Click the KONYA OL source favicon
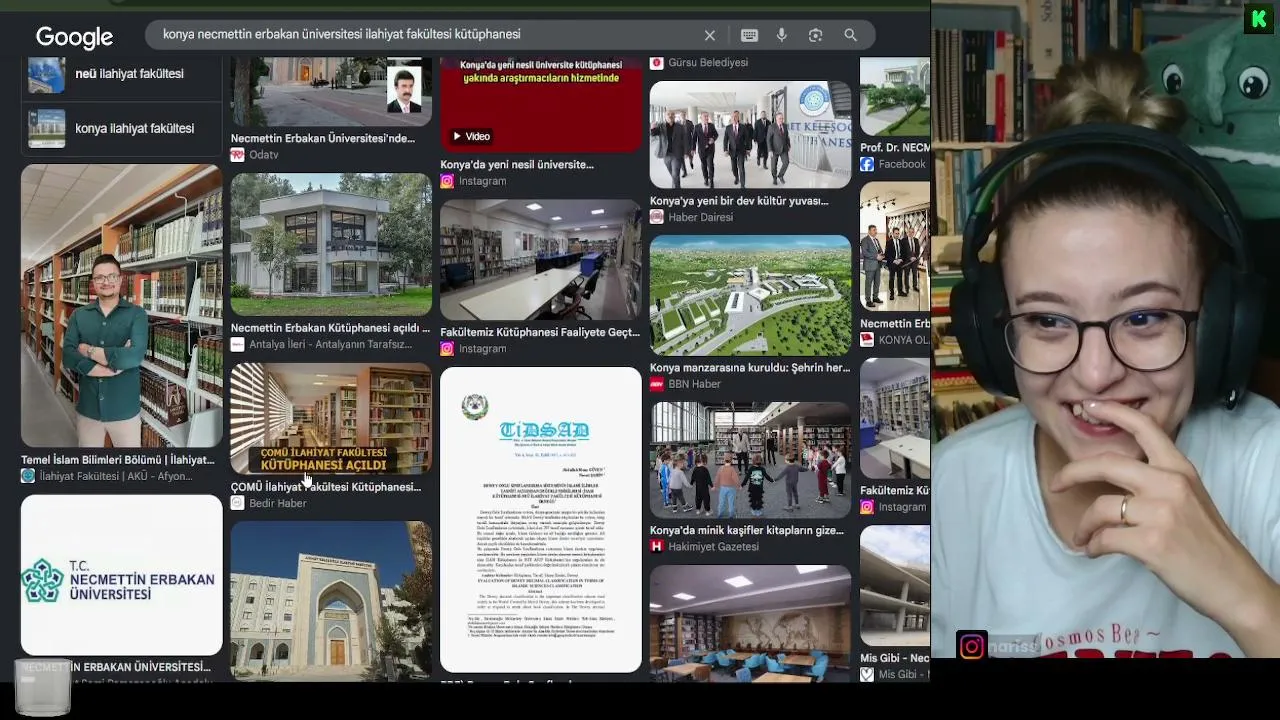 click(x=867, y=340)
